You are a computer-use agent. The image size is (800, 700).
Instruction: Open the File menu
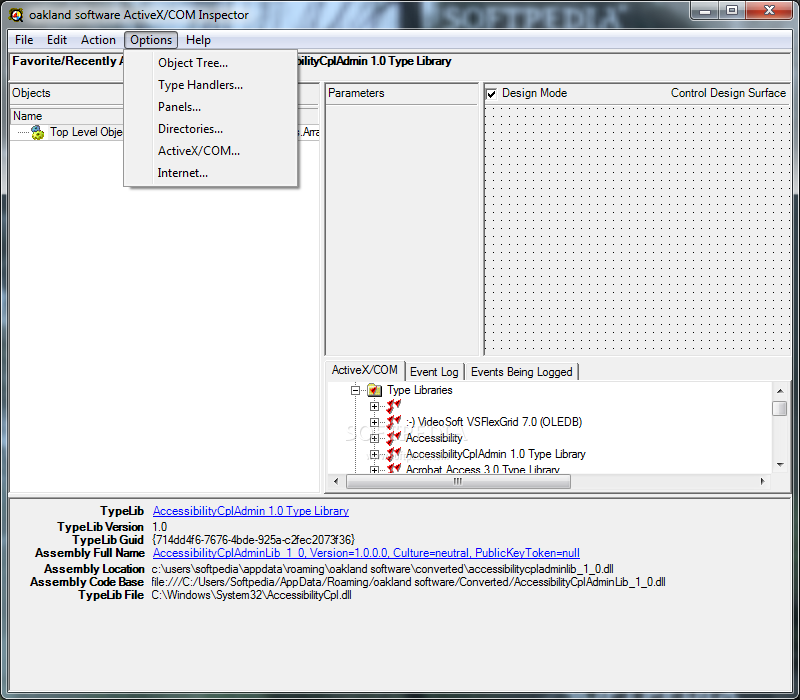point(24,40)
